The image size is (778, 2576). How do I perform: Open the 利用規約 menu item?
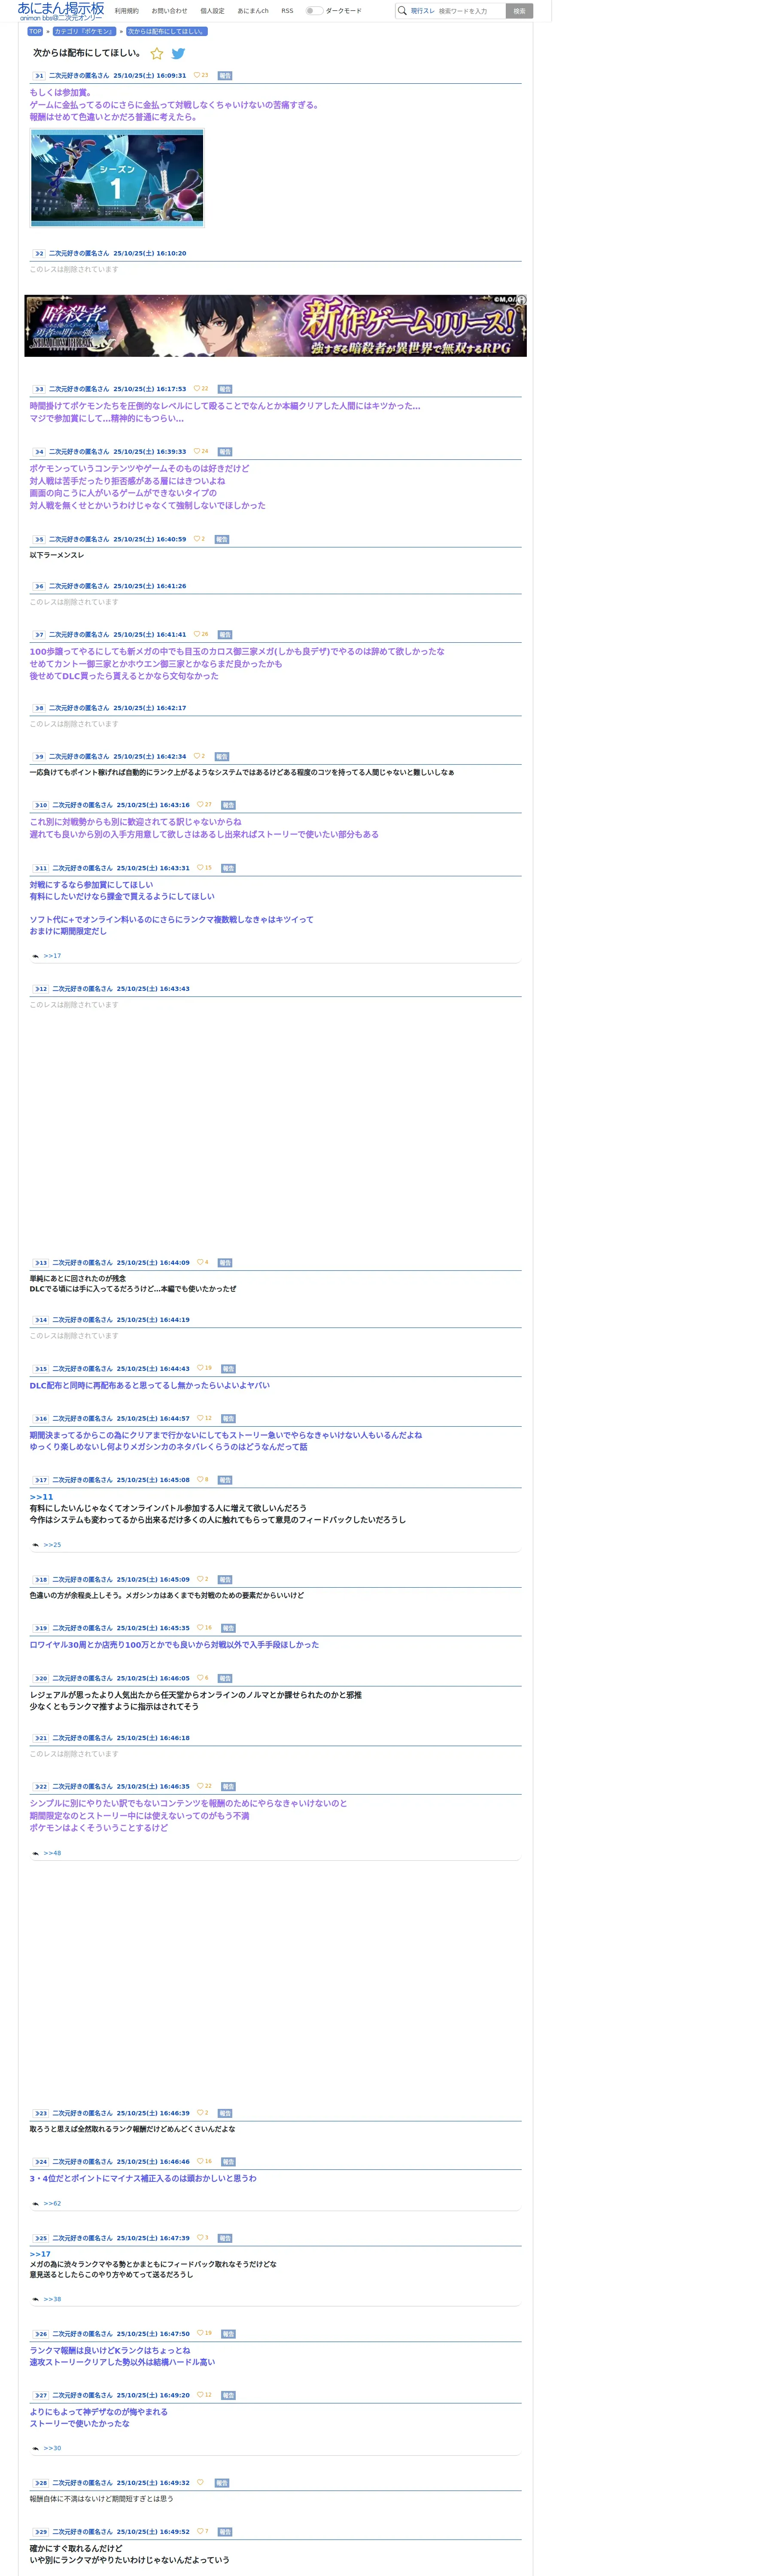pos(127,11)
